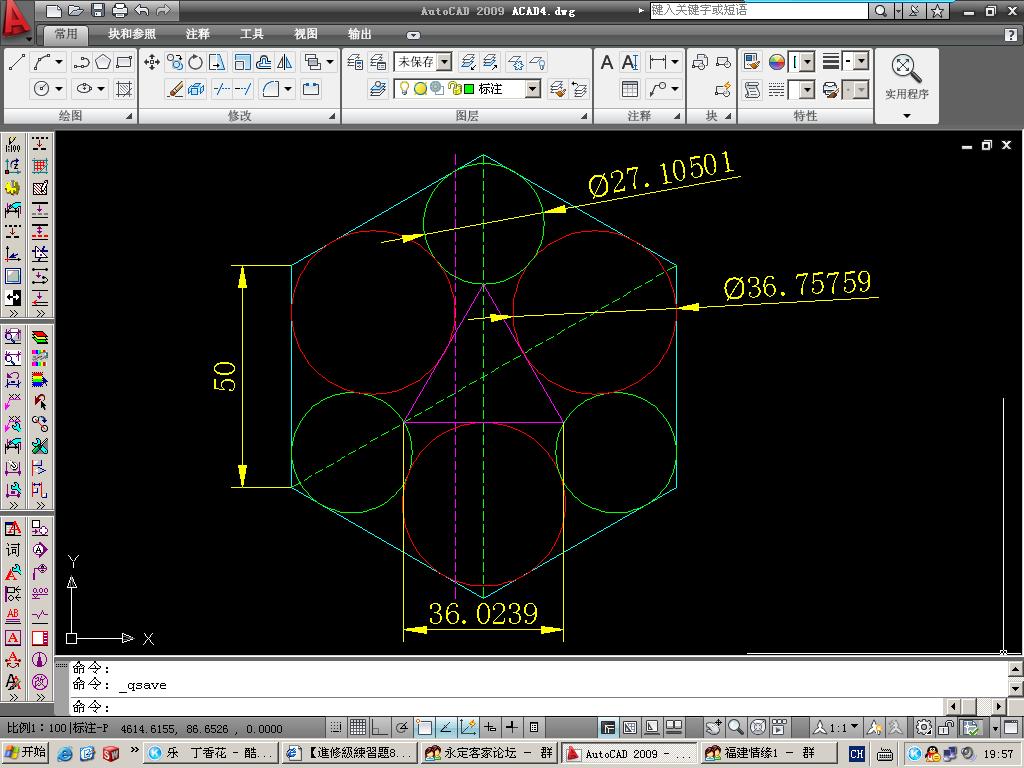Expand the Fillet tool dropdown arrow

[288, 89]
